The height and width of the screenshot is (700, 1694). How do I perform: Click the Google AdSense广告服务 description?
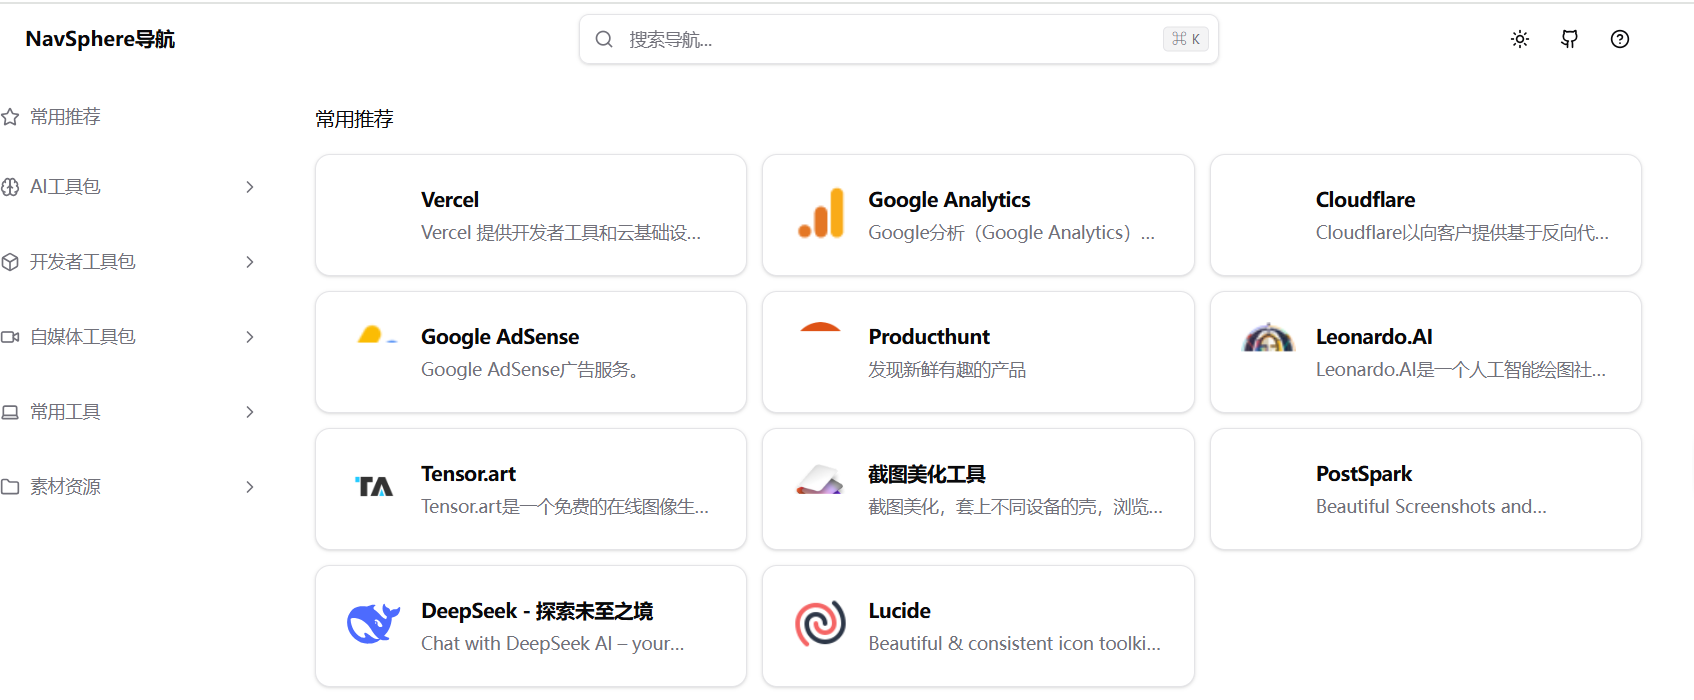531,370
